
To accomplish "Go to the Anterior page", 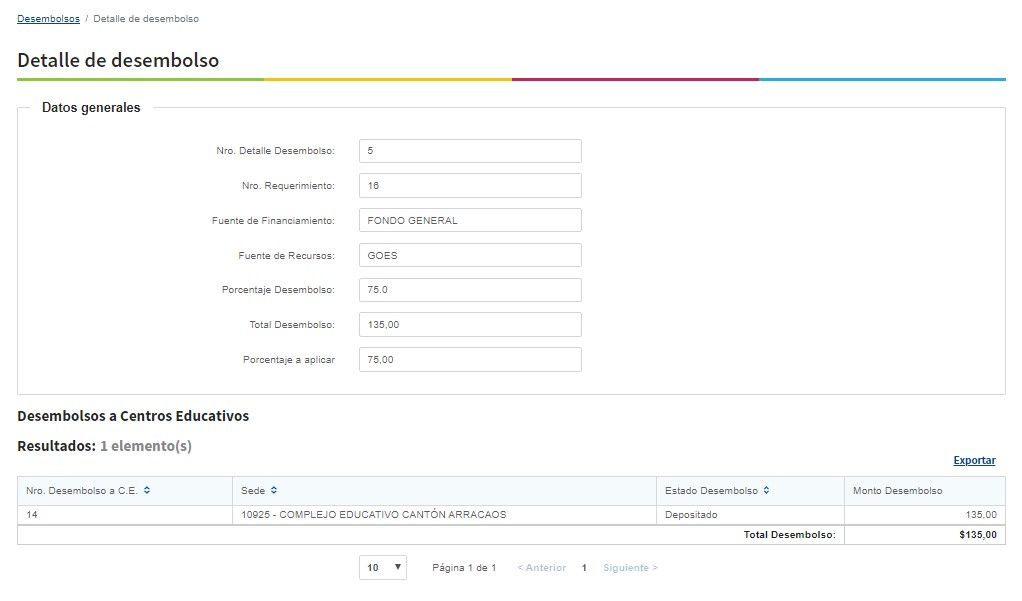I will (541, 568).
